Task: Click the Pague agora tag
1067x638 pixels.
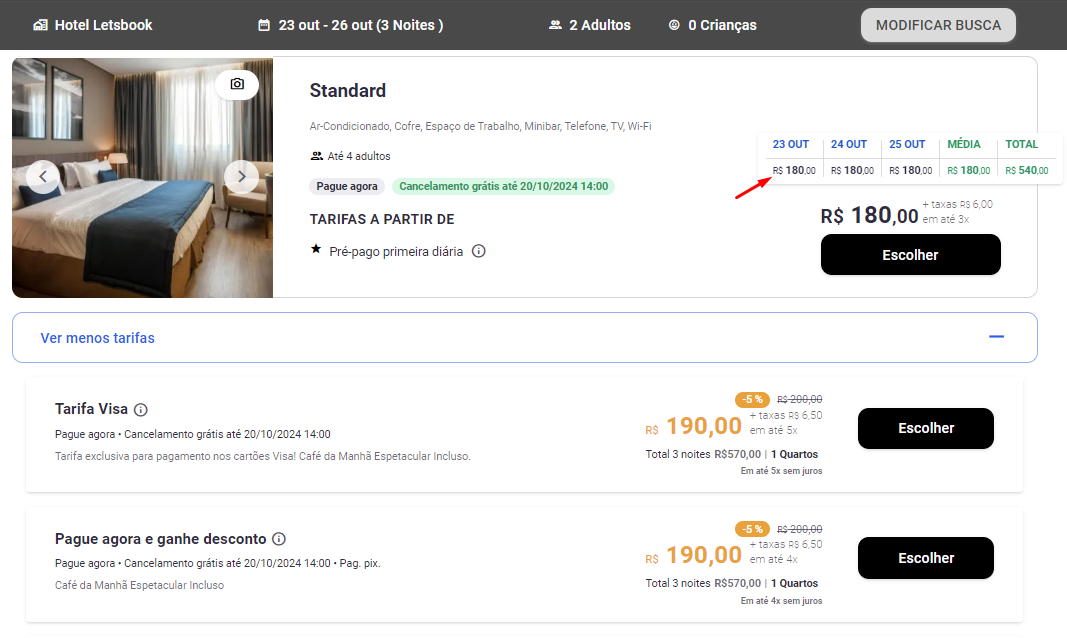Action: pyautogui.click(x=347, y=186)
